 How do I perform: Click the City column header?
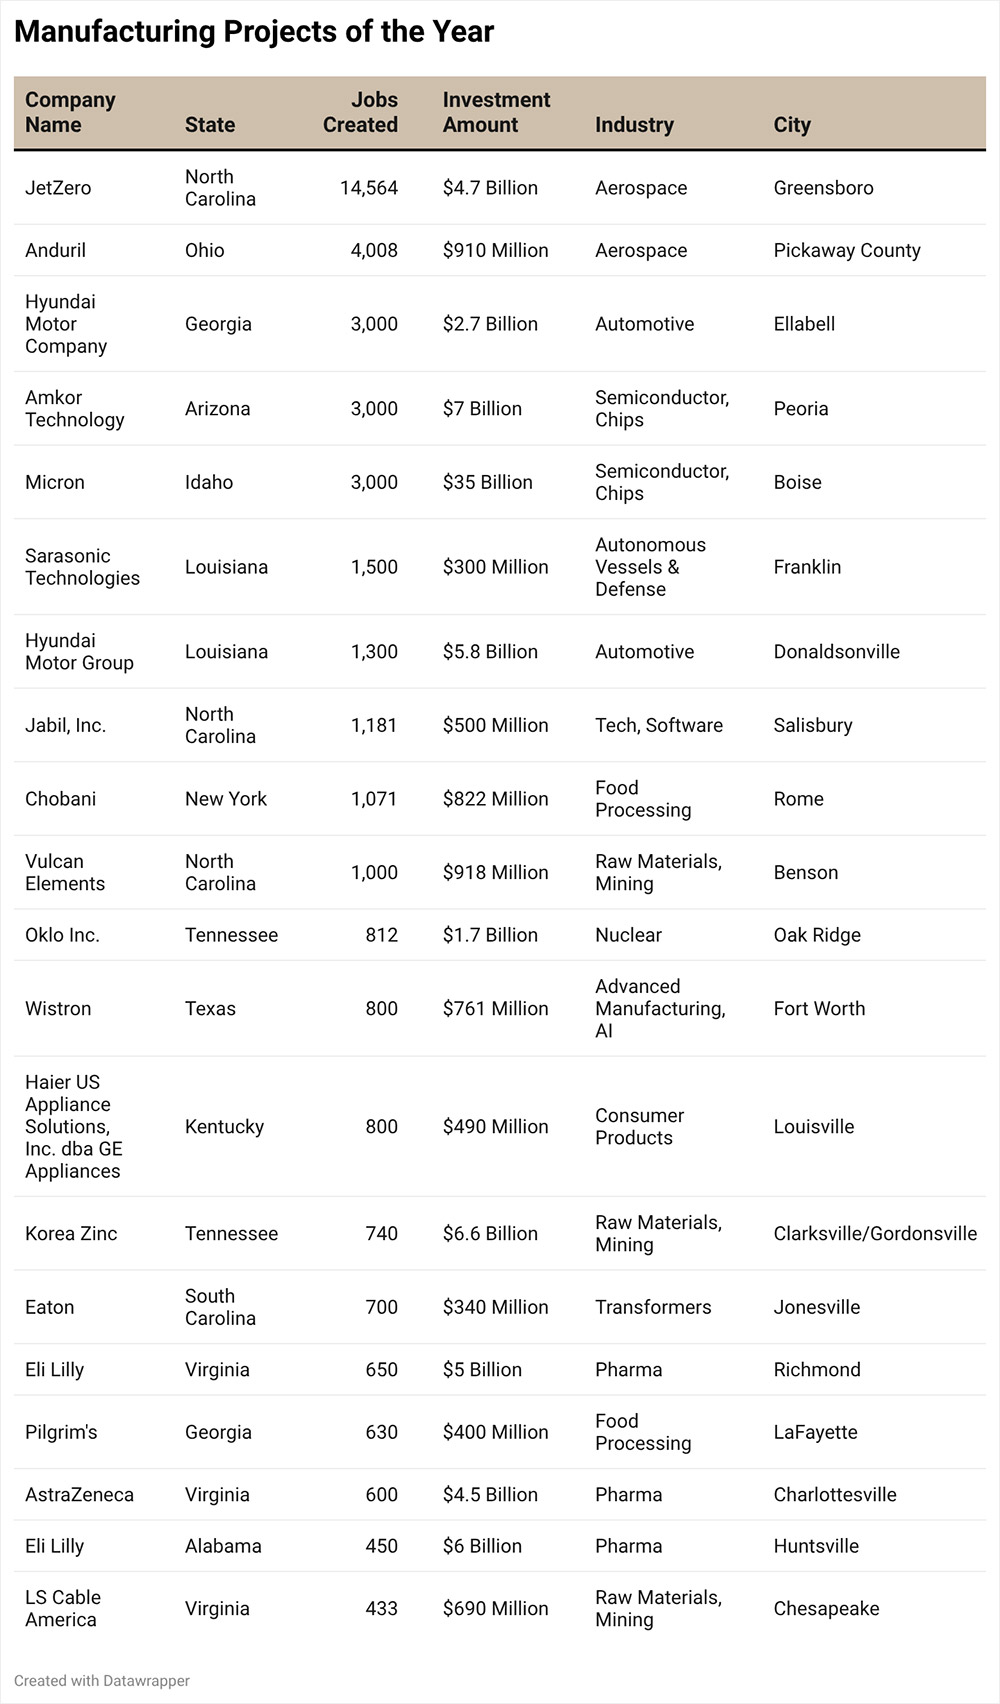tap(792, 125)
